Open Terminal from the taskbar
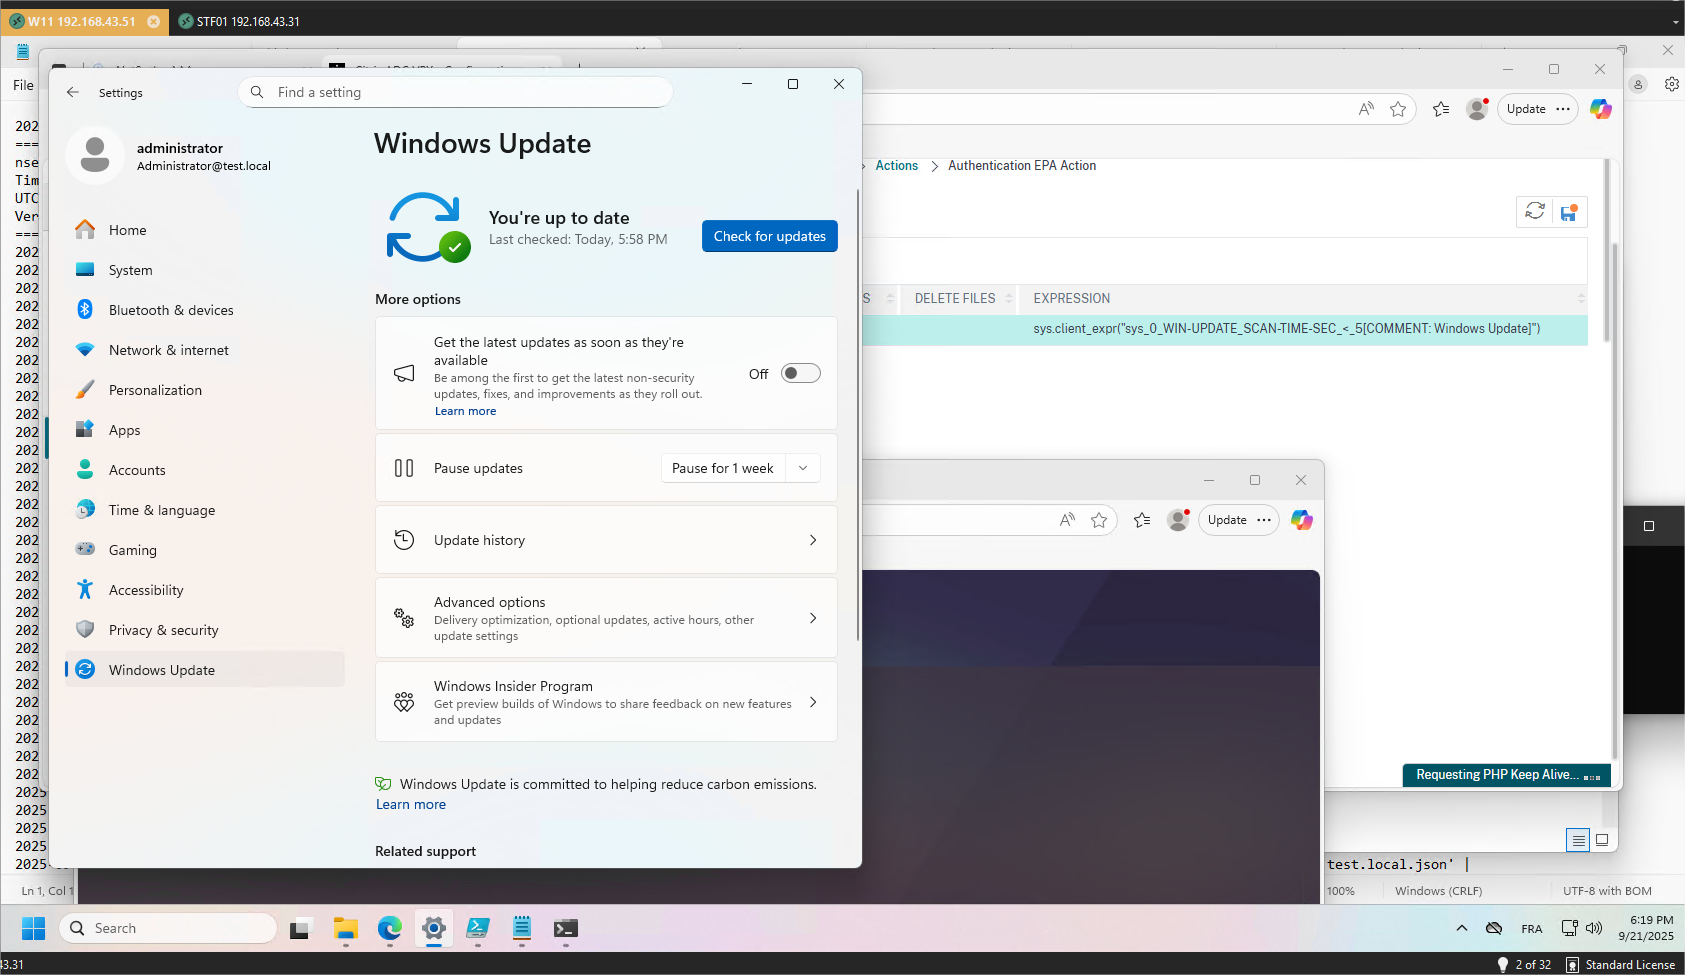 click(565, 929)
